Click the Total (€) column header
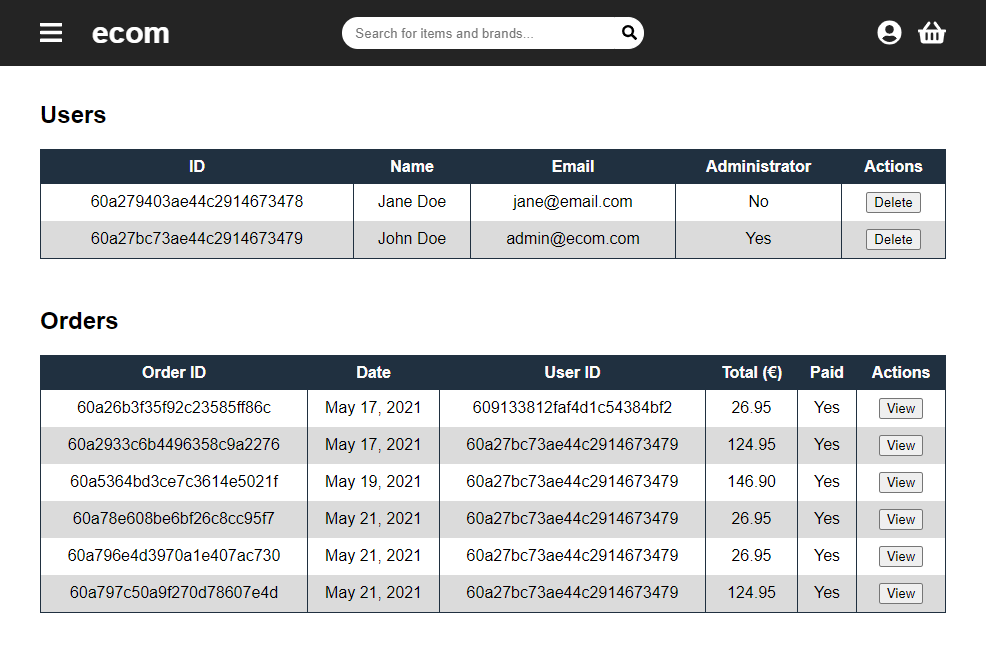Screen dimensions: 986x657 751,373
